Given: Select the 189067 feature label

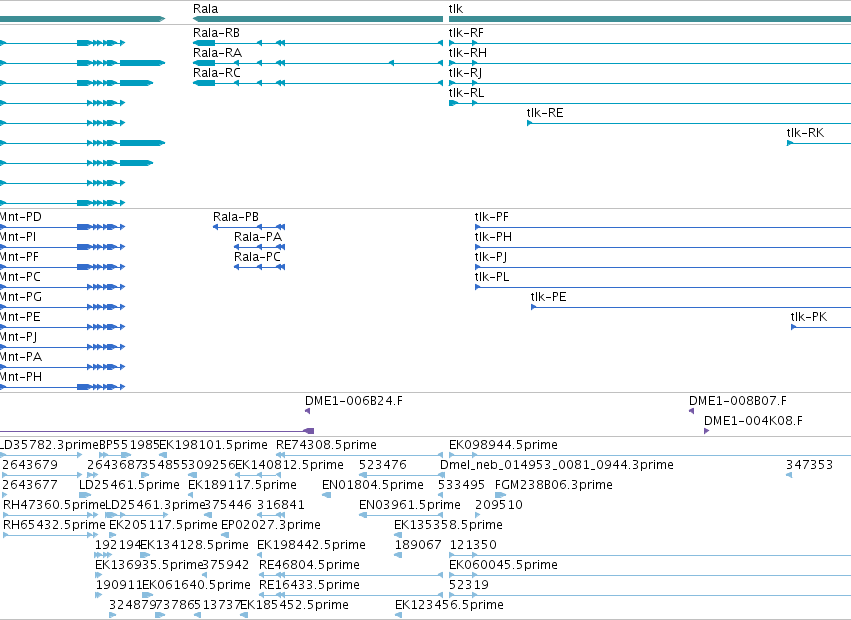Looking at the screenshot, I should (x=418, y=545).
